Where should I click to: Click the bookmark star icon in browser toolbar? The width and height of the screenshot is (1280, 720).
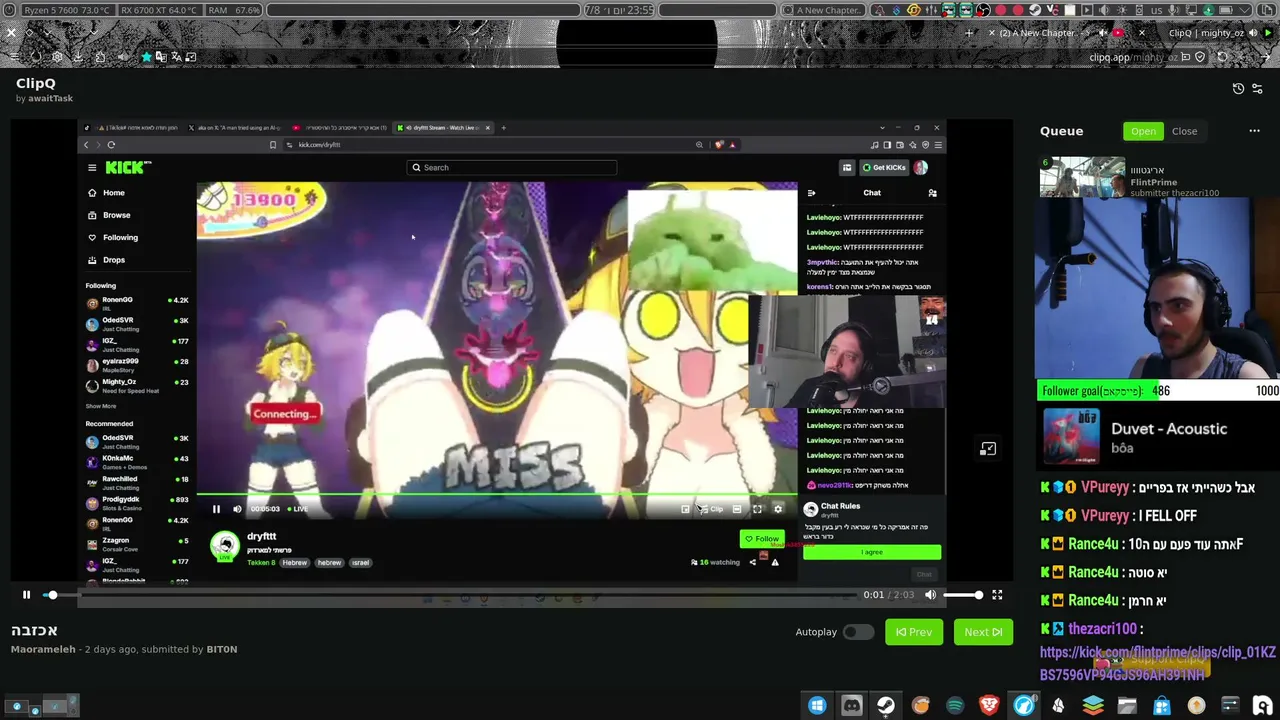point(146,57)
